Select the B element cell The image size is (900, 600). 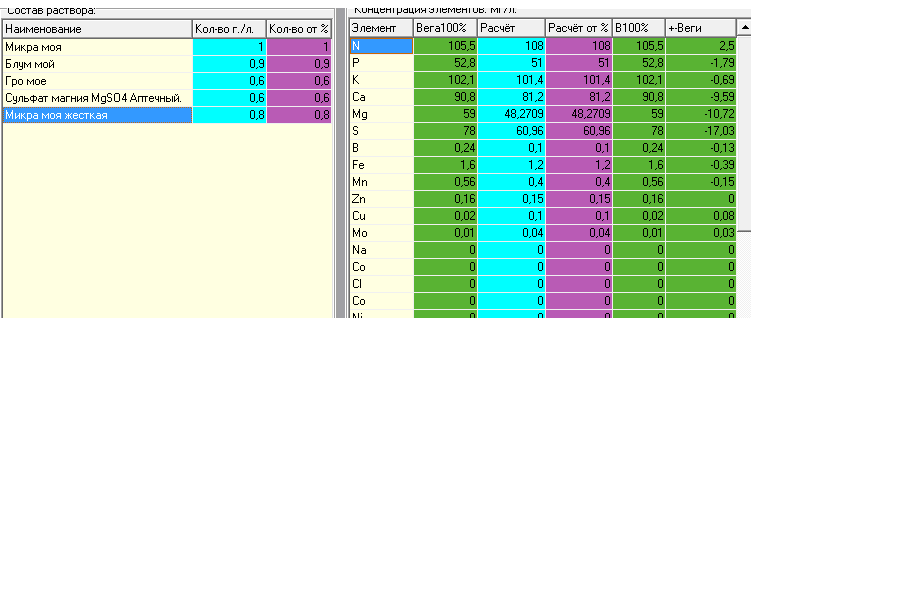[x=381, y=148]
